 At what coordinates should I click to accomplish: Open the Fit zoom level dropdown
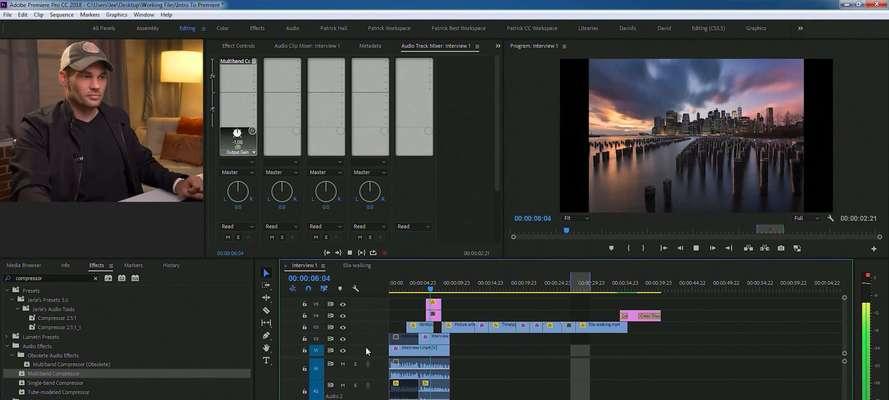(x=575, y=218)
